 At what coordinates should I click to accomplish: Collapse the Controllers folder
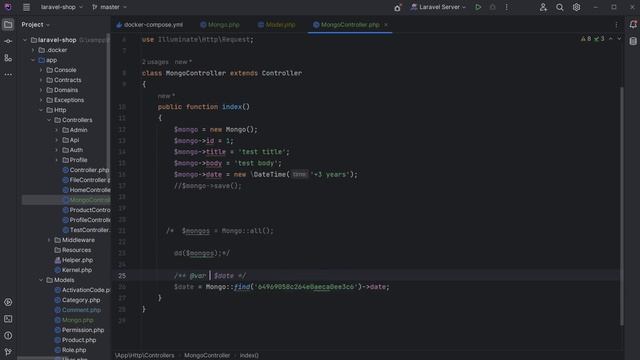pos(49,120)
